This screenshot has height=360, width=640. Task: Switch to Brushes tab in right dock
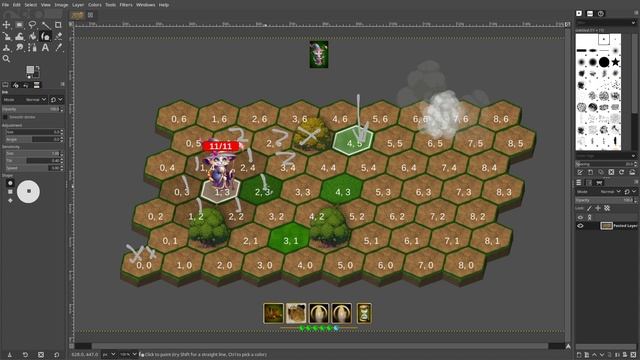579,13
